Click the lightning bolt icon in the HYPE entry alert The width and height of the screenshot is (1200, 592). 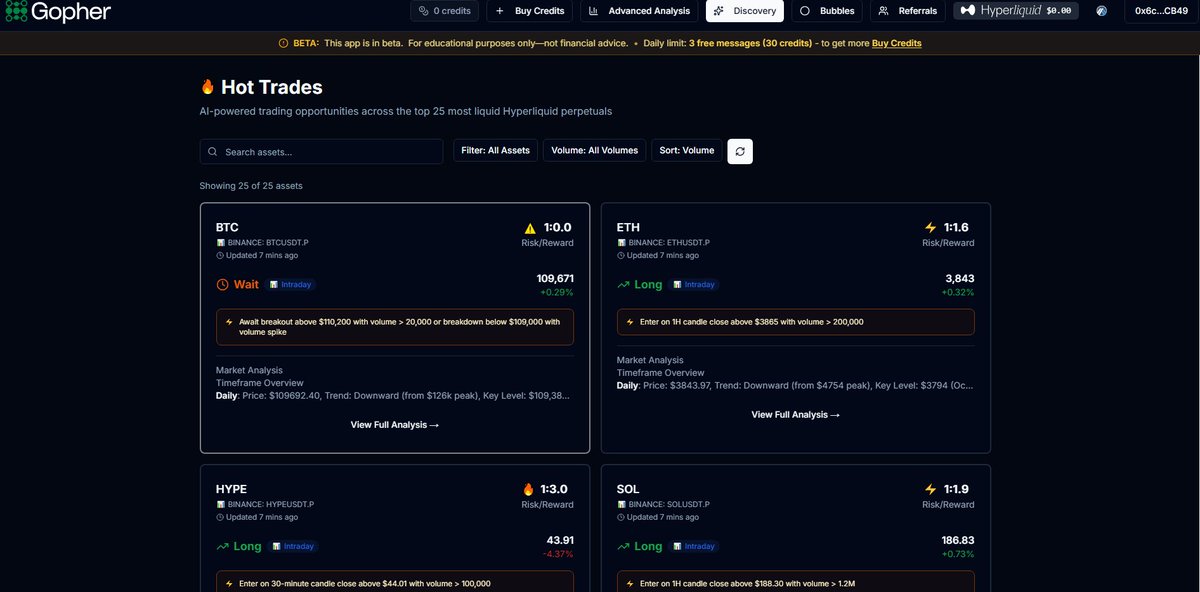click(229, 583)
